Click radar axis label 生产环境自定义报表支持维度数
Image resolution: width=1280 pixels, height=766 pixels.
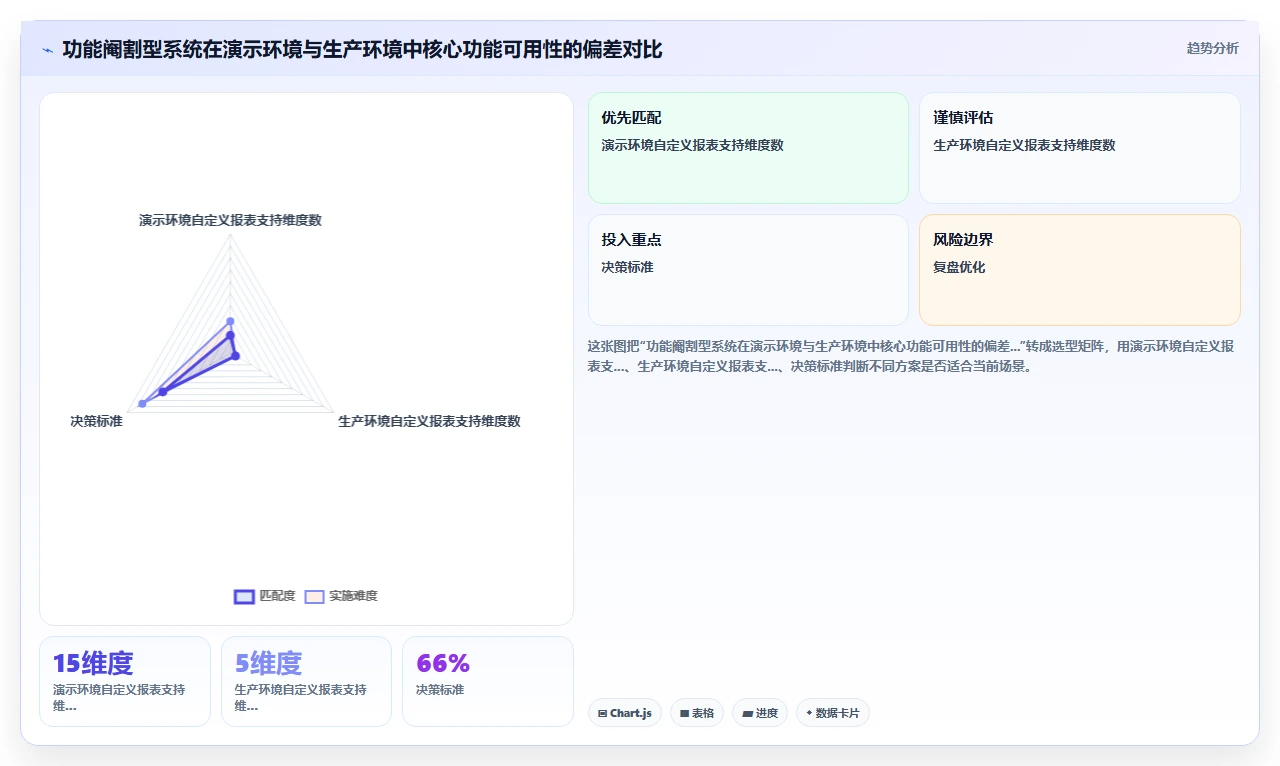[429, 421]
